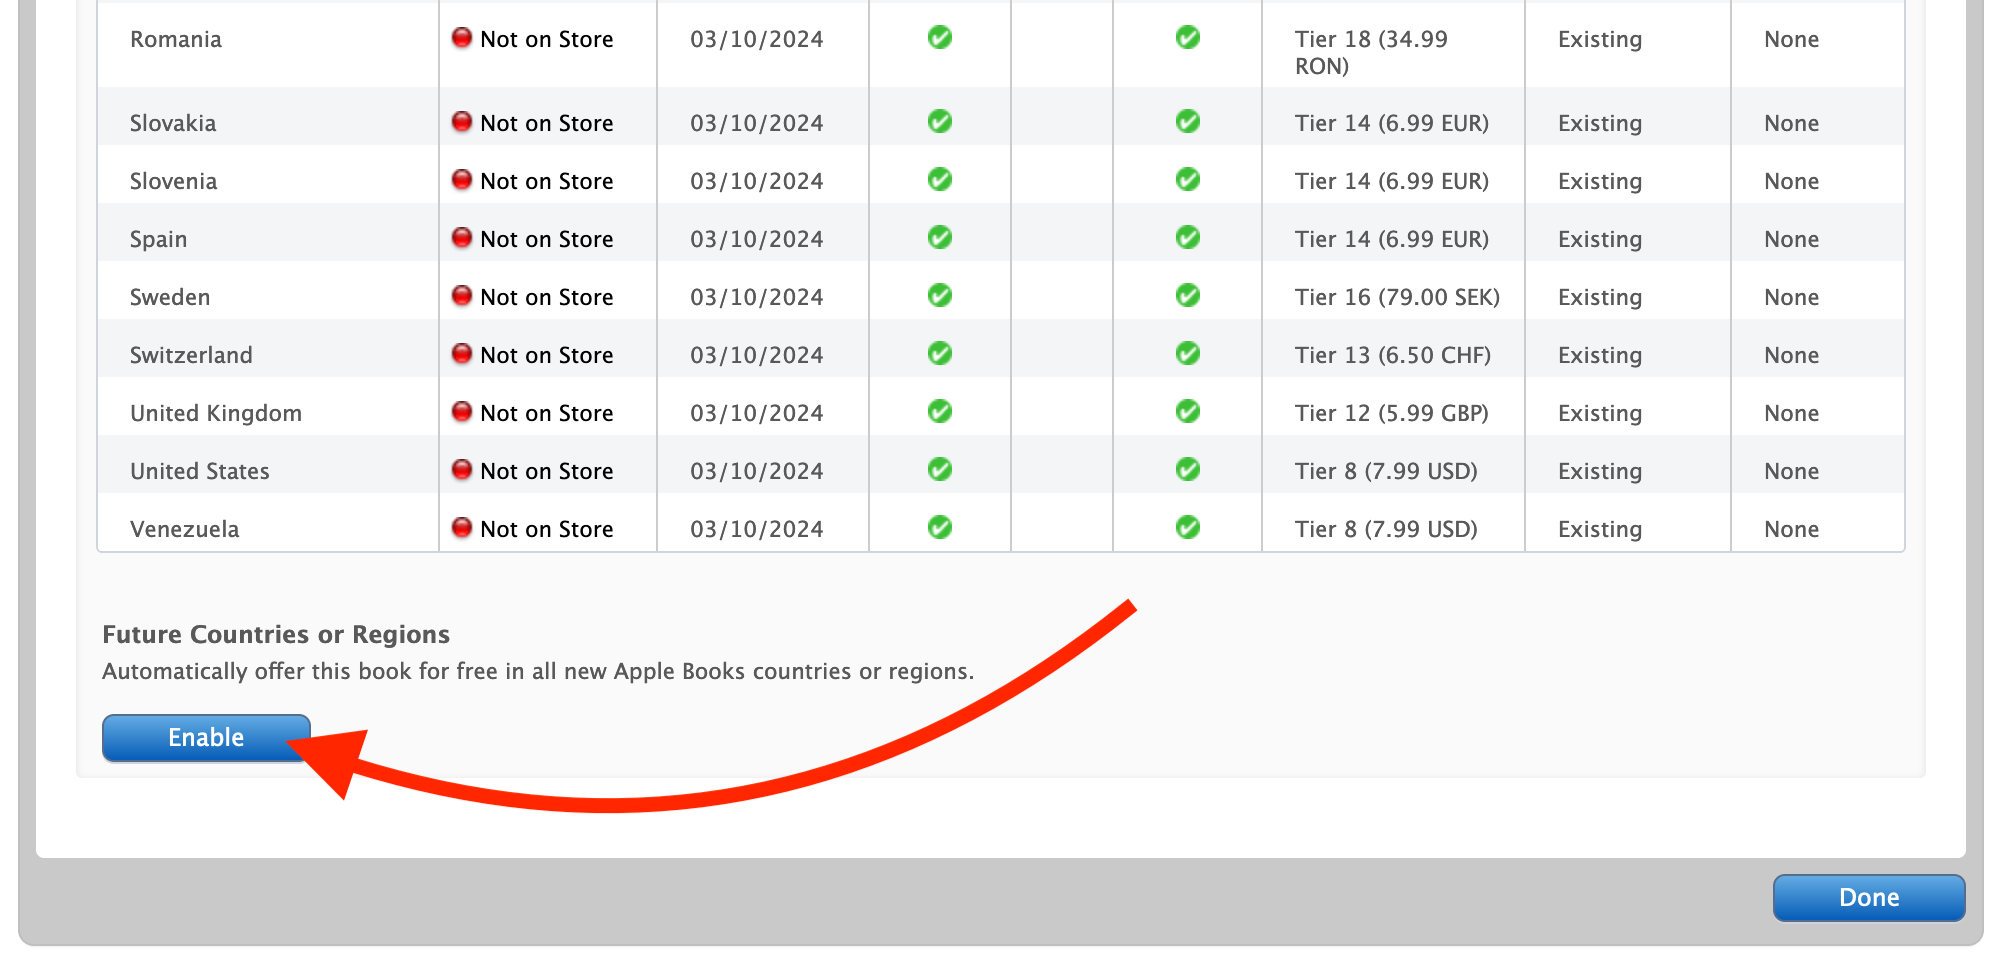The width and height of the screenshot is (2006, 962).
Task: Click the Enable button for future regions
Action: [206, 738]
